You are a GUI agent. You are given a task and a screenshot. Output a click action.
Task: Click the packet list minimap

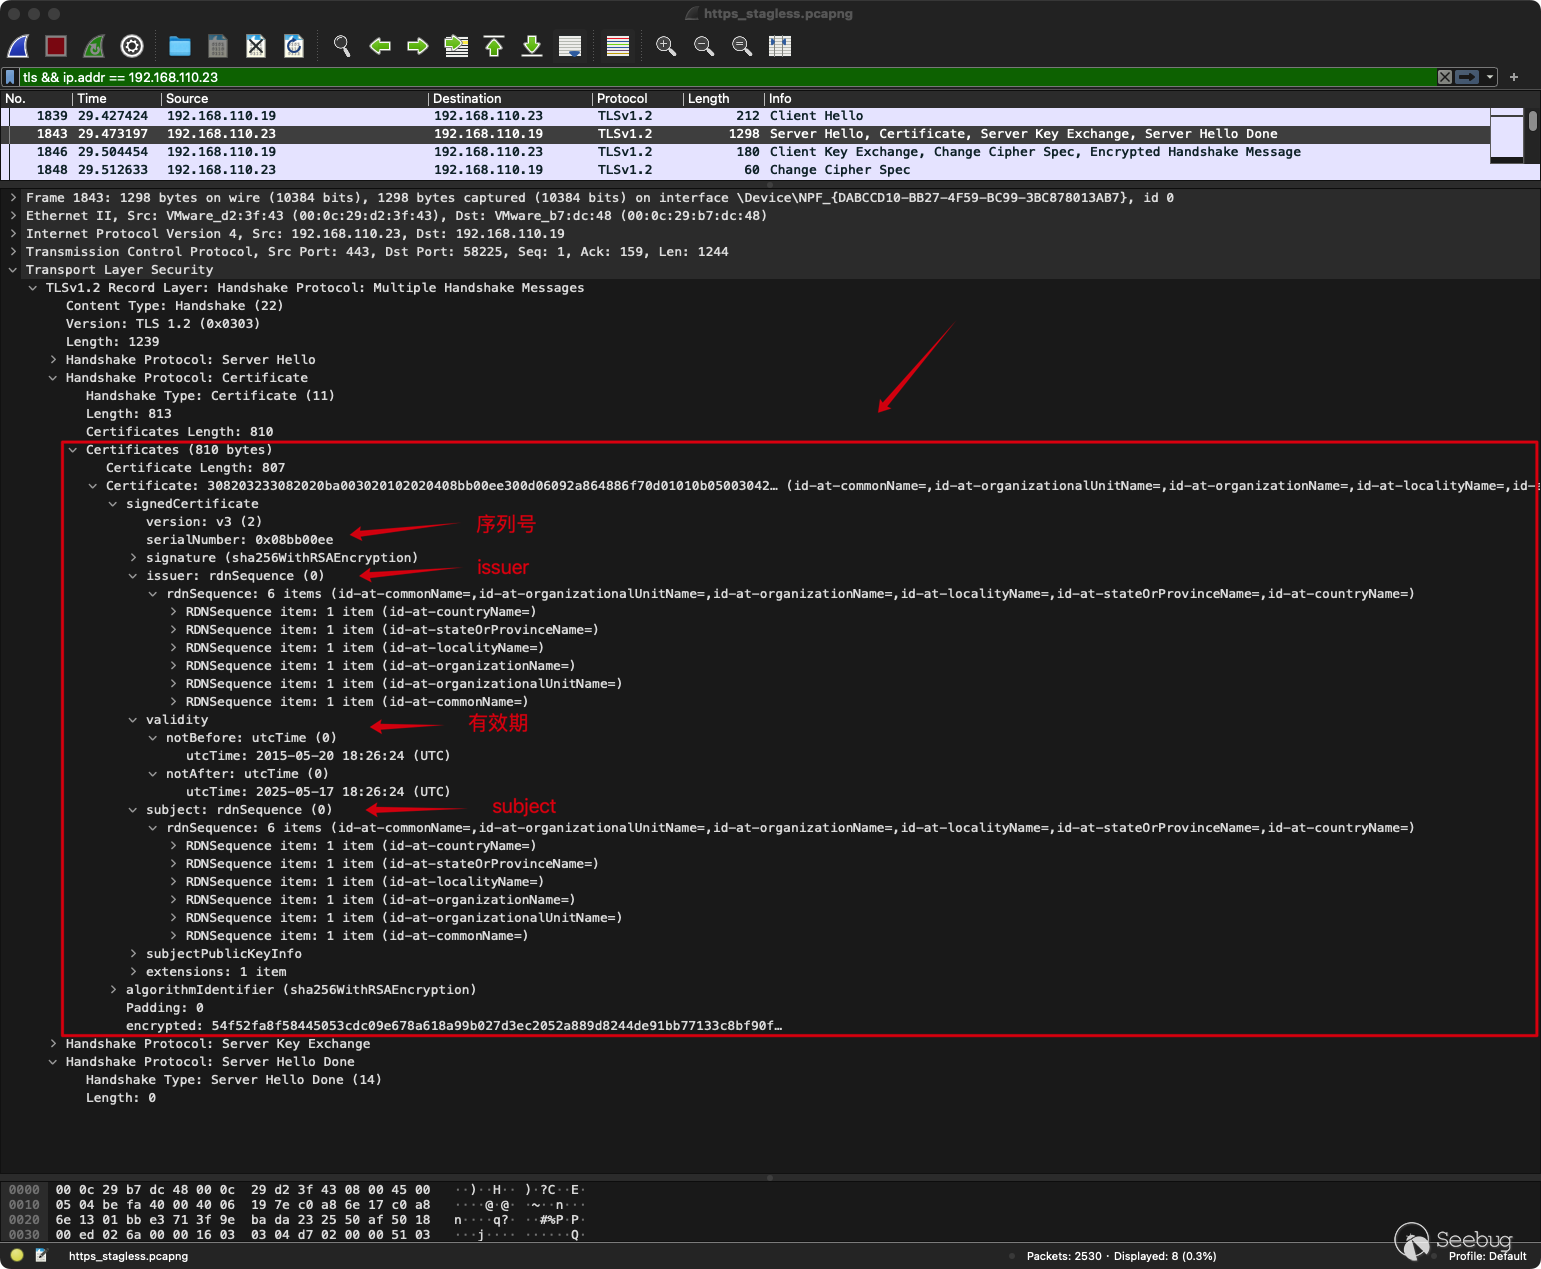pos(1506,135)
